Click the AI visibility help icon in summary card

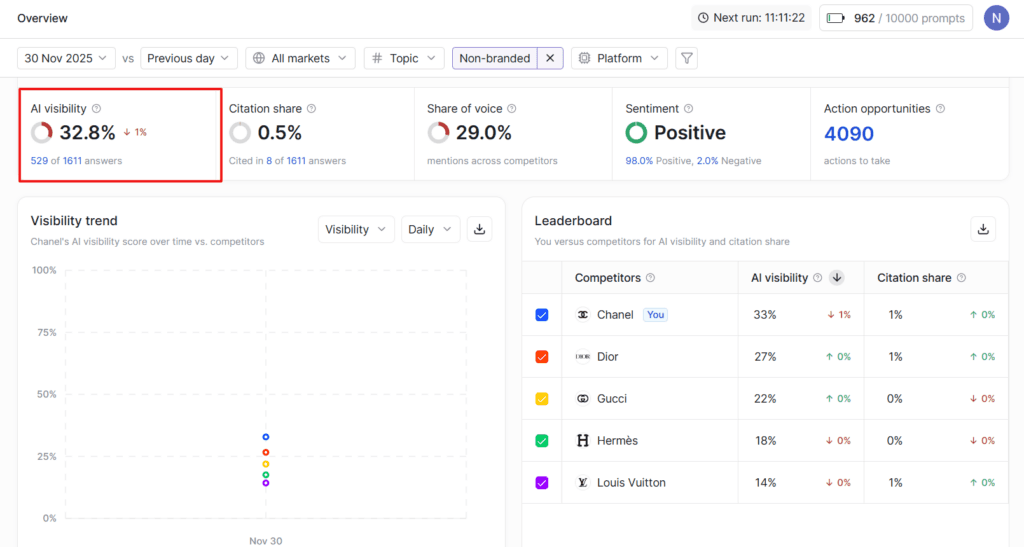point(97,108)
